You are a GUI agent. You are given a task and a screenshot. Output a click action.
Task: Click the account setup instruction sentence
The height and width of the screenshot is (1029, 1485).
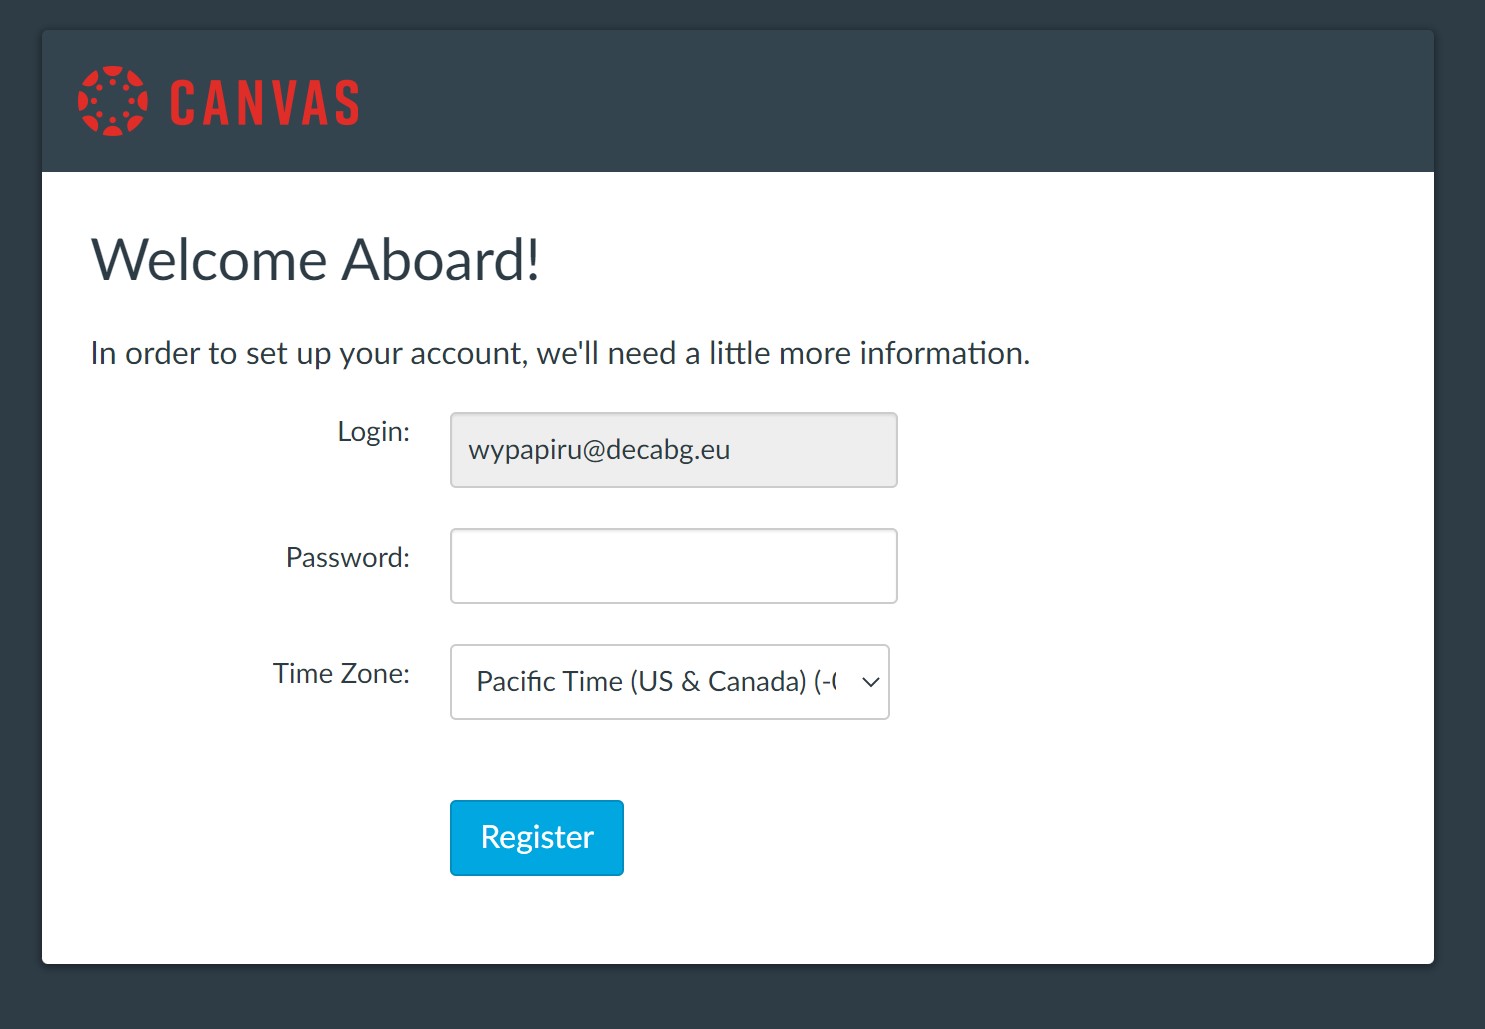560,353
